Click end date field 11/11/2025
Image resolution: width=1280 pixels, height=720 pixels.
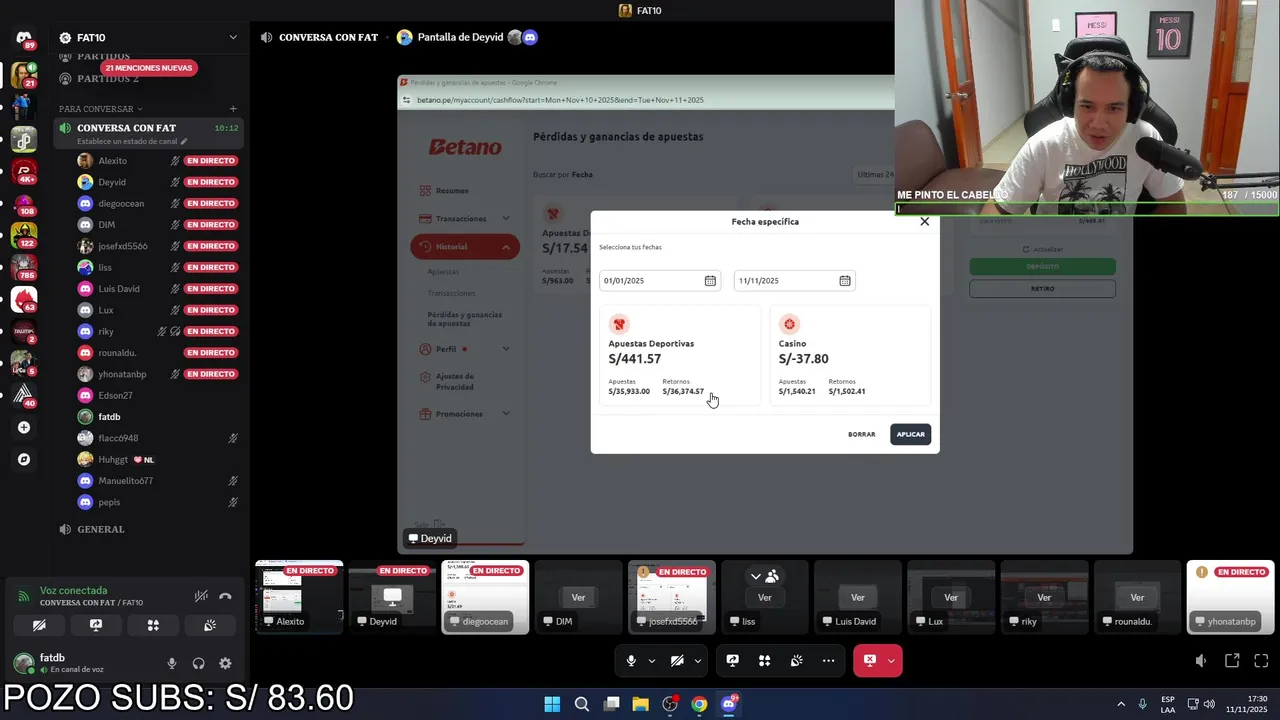coord(795,281)
